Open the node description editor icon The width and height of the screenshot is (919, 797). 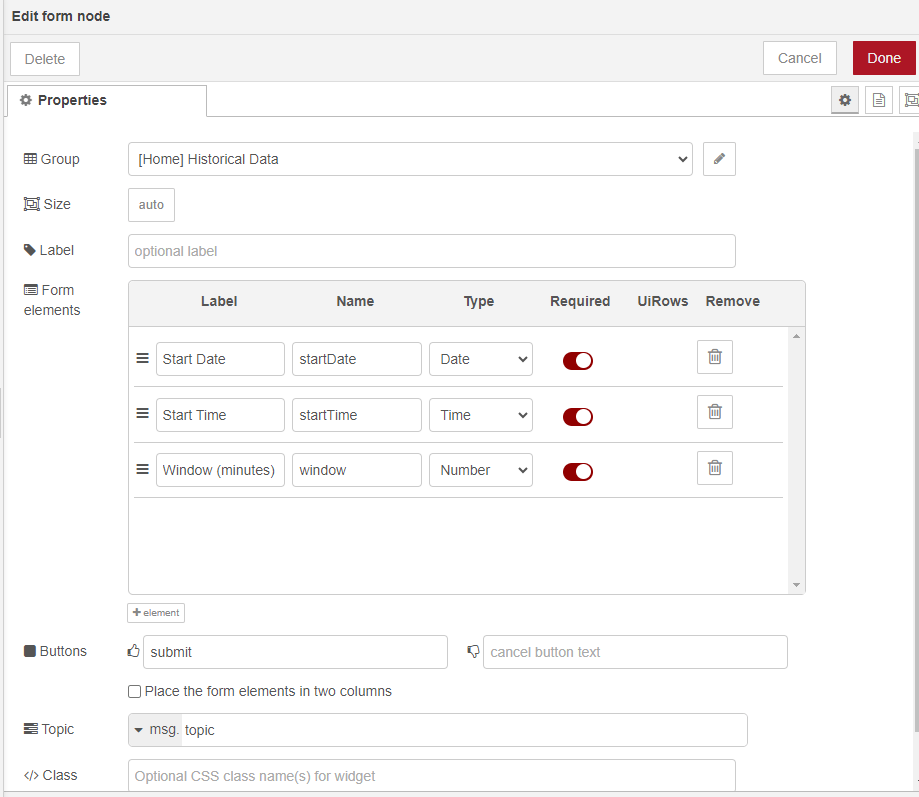click(x=878, y=100)
